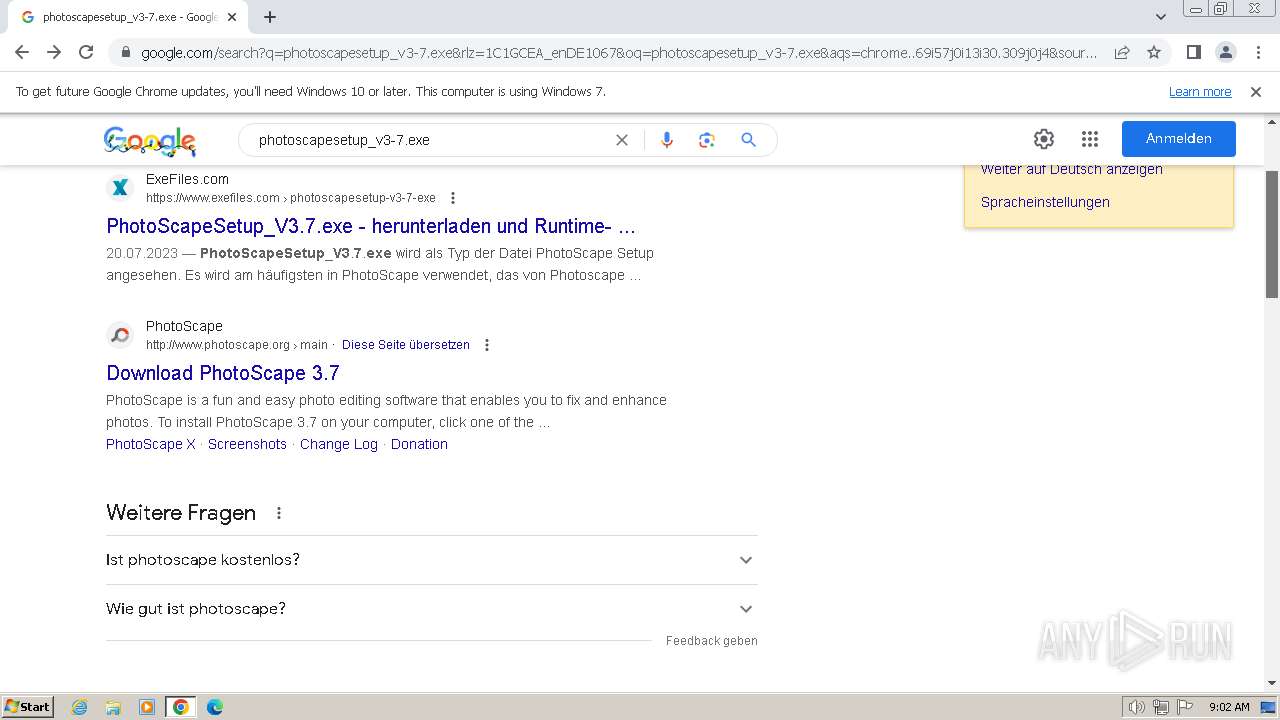Image resolution: width=1280 pixels, height=720 pixels.
Task: Expand Wie gut ist photoscape? question
Action: [431, 609]
